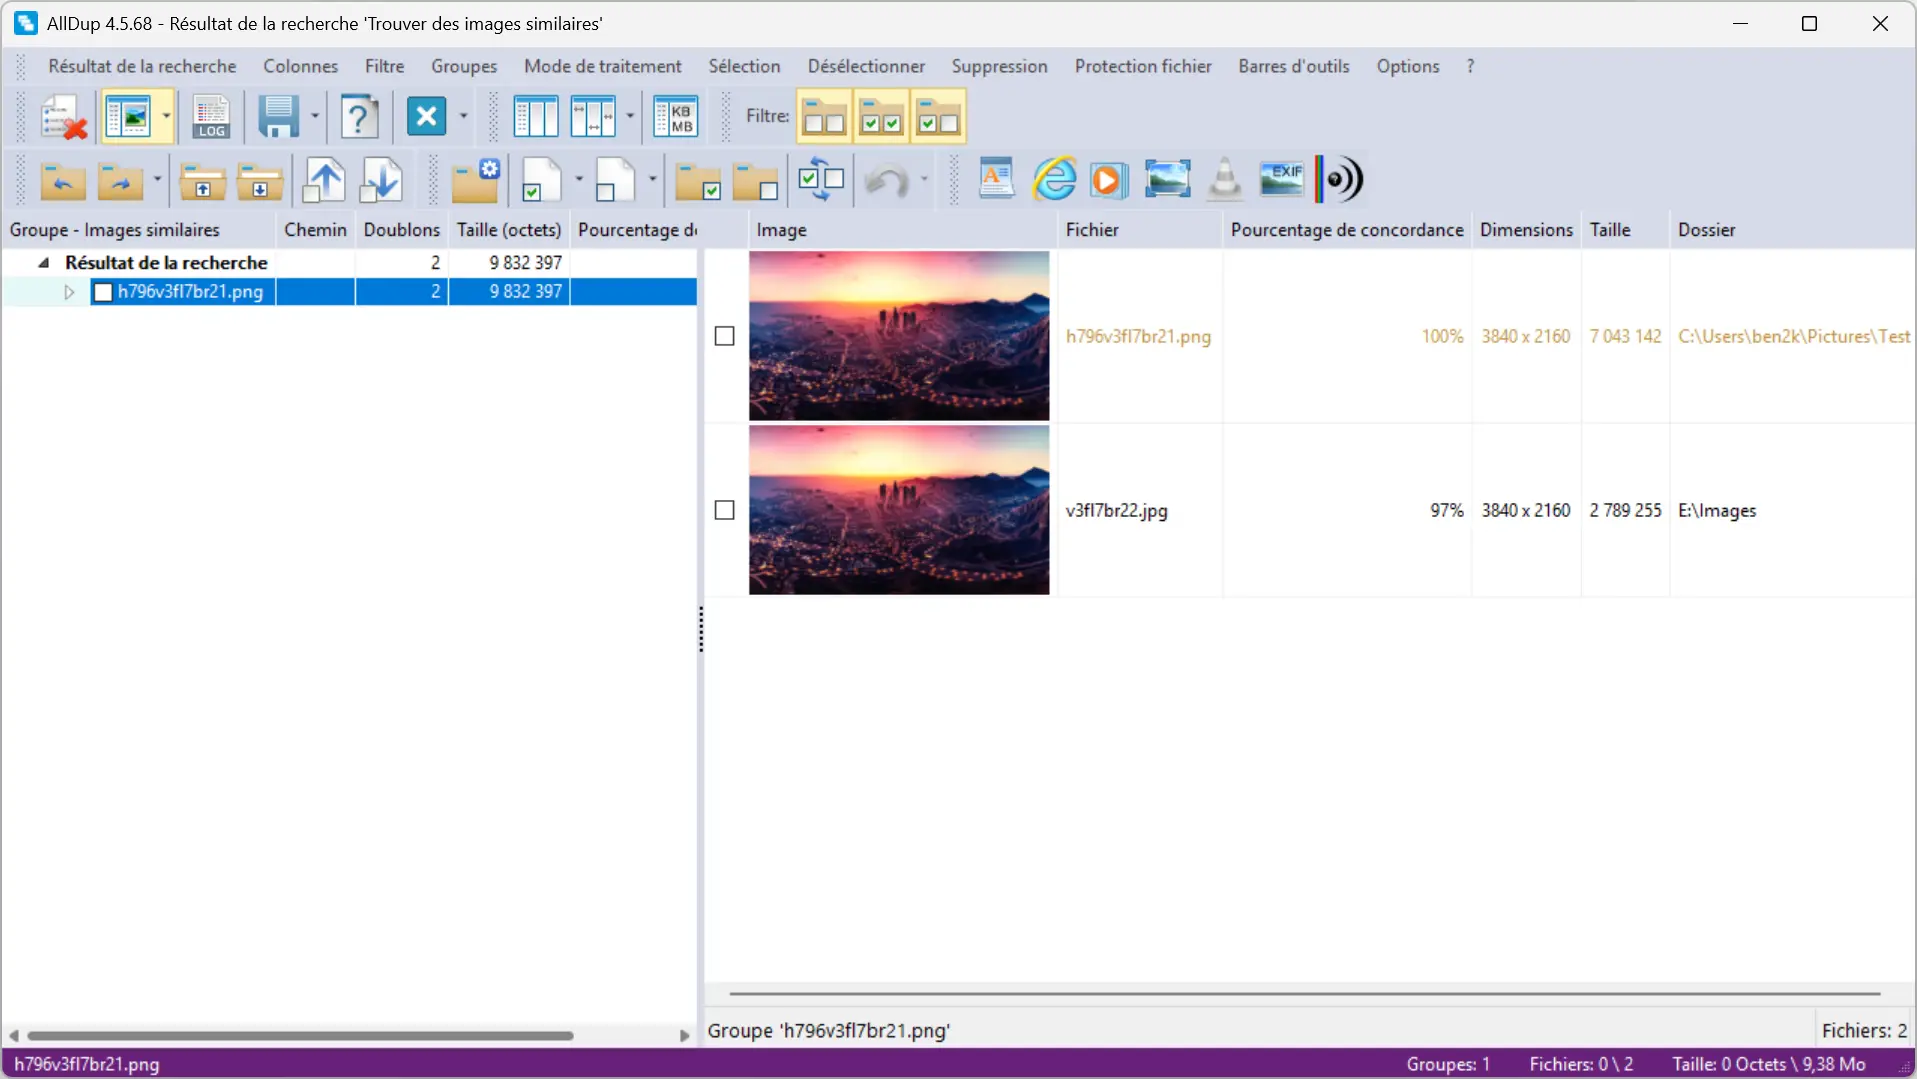
Task: Click the deselect files empty page icon
Action: point(614,181)
